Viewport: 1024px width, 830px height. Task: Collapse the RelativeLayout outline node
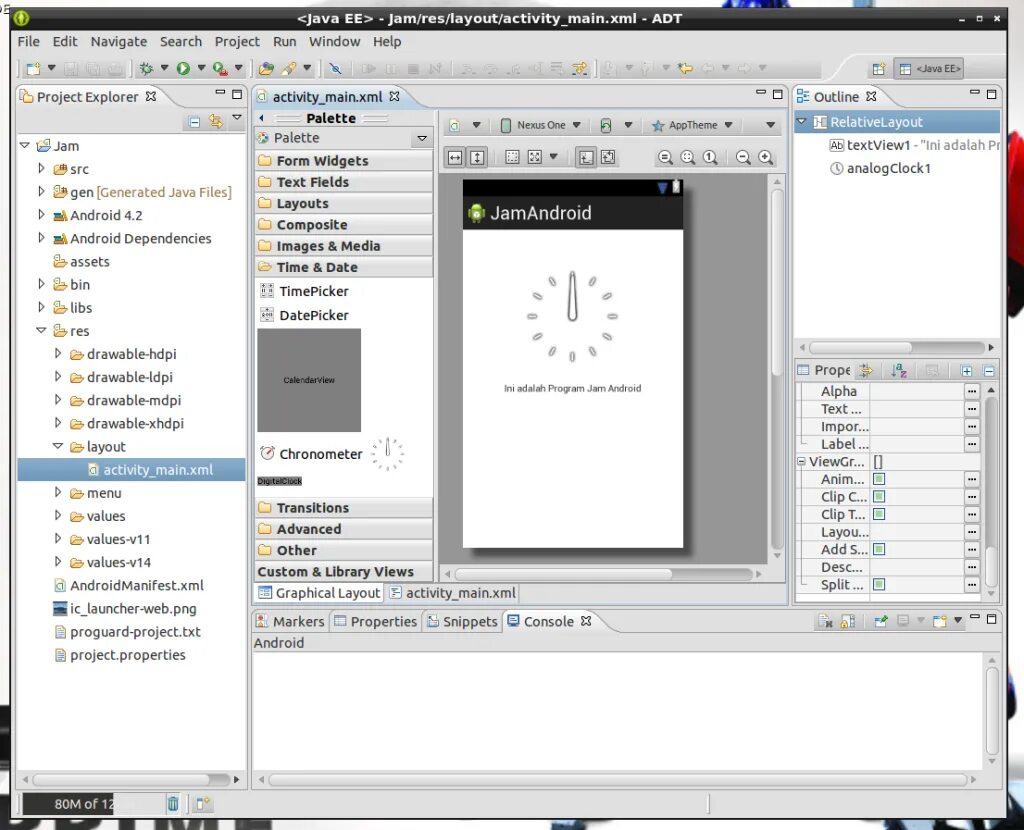[x=801, y=121]
